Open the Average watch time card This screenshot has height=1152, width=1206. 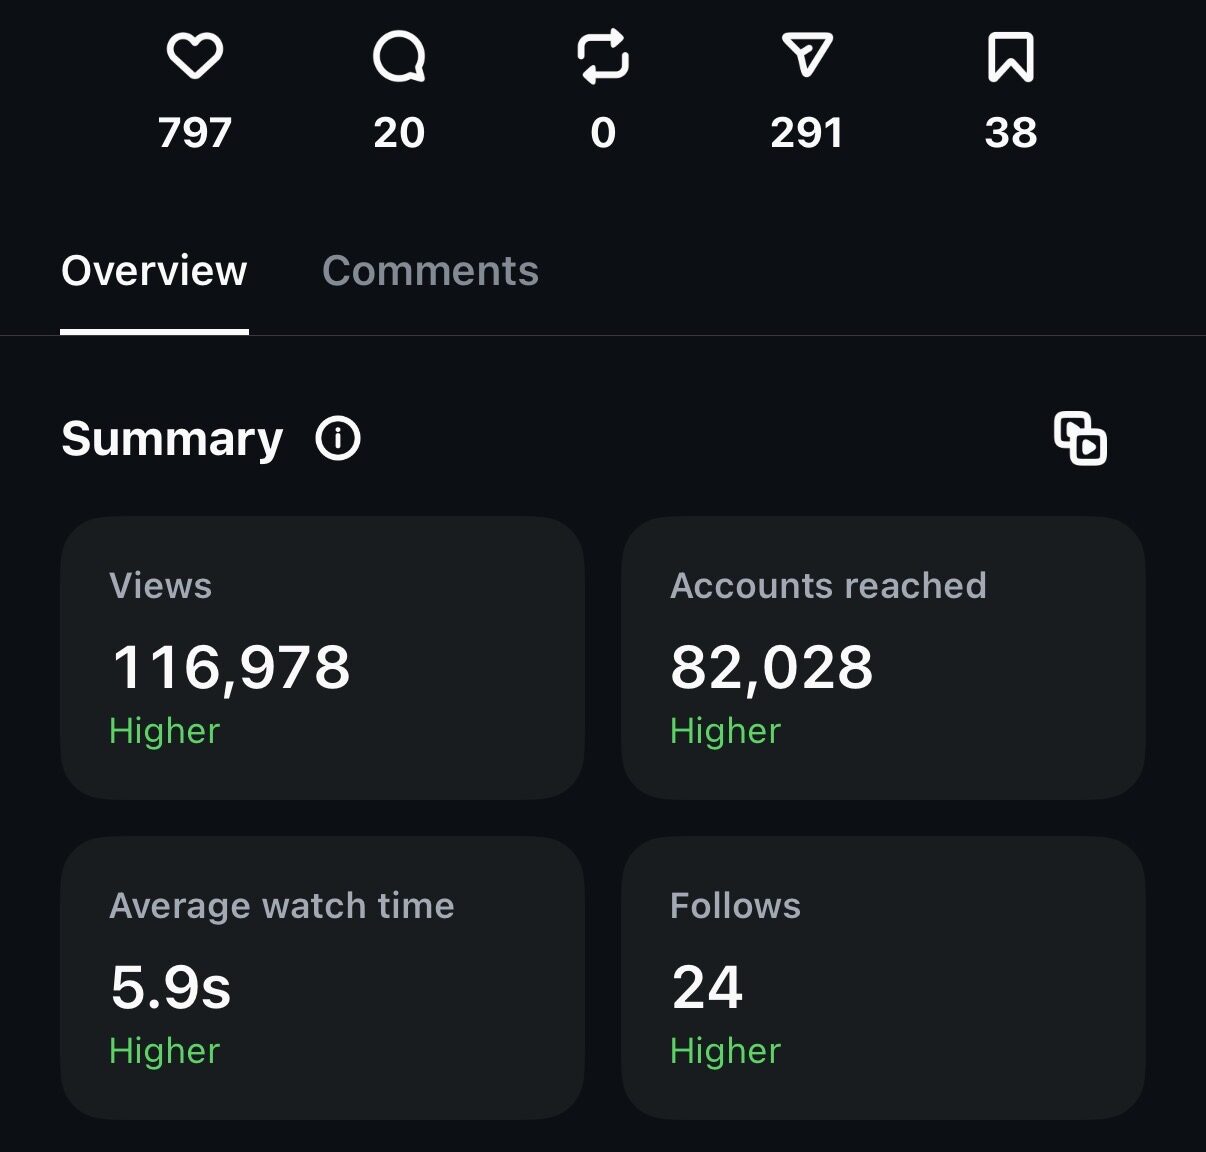point(322,977)
